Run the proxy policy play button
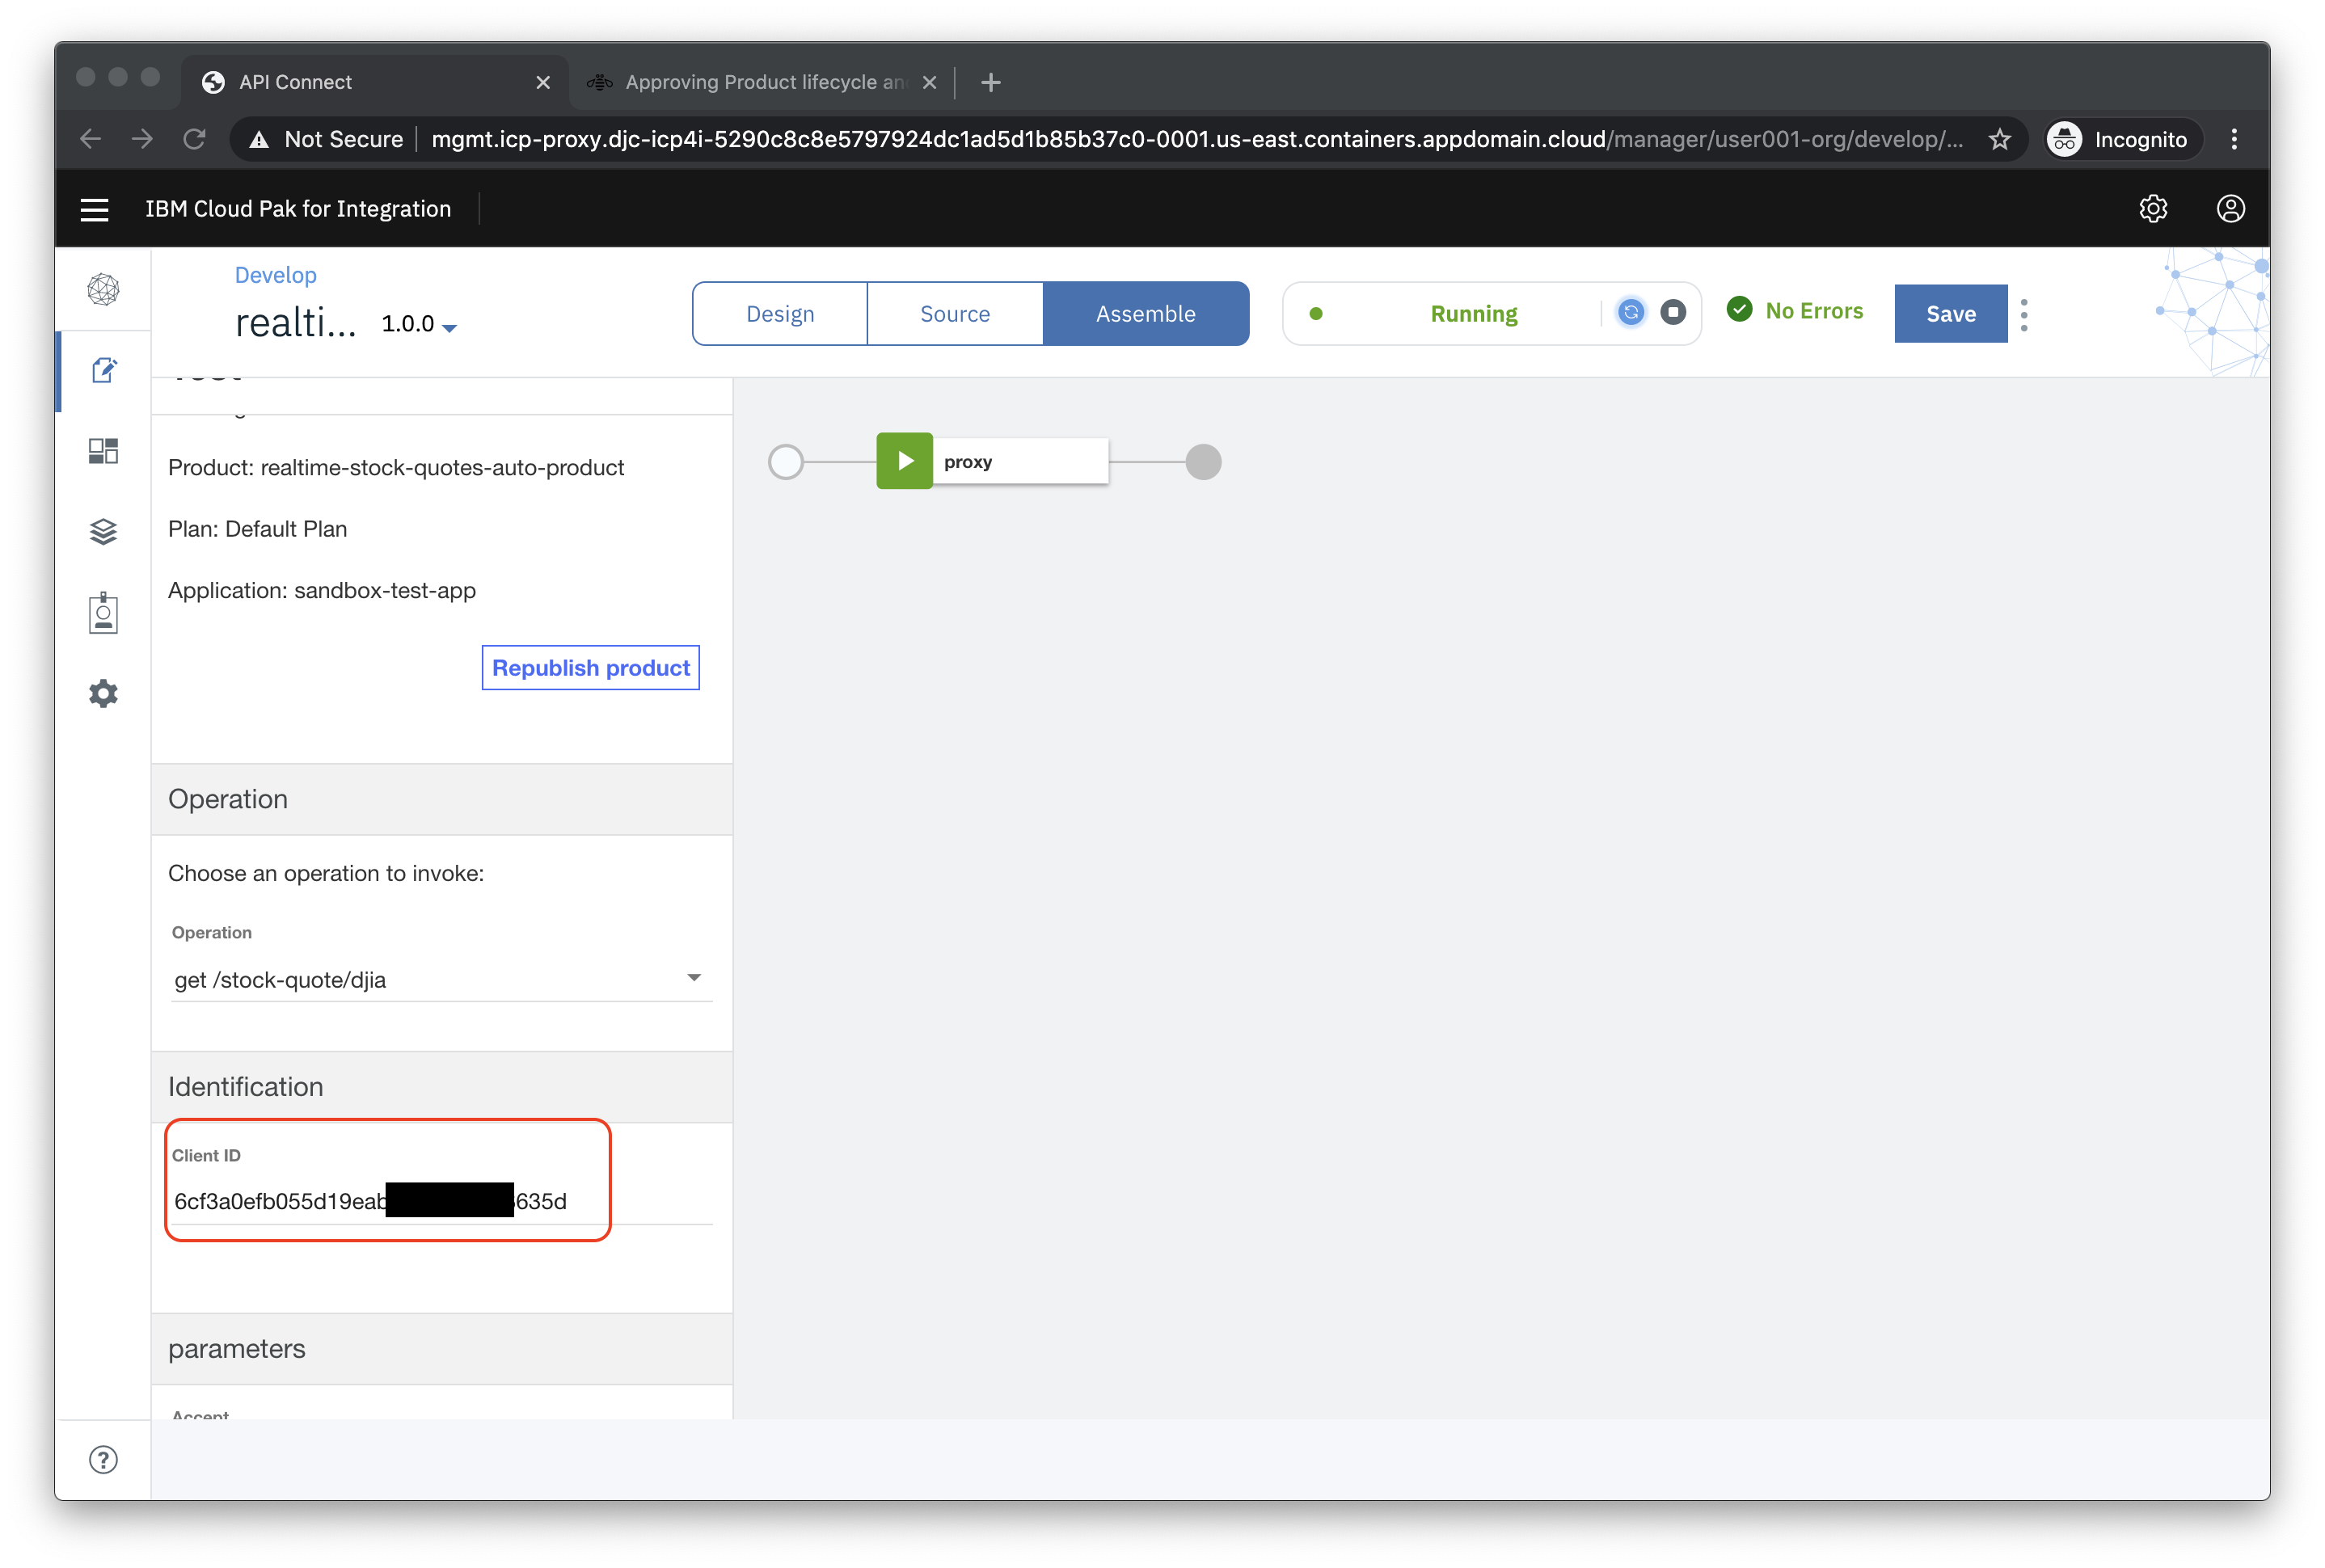This screenshot has width=2325, height=1568. (x=904, y=461)
